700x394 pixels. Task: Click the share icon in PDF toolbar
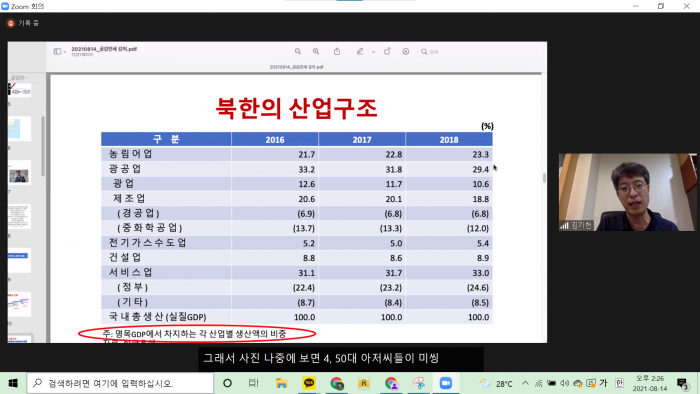click(x=337, y=52)
